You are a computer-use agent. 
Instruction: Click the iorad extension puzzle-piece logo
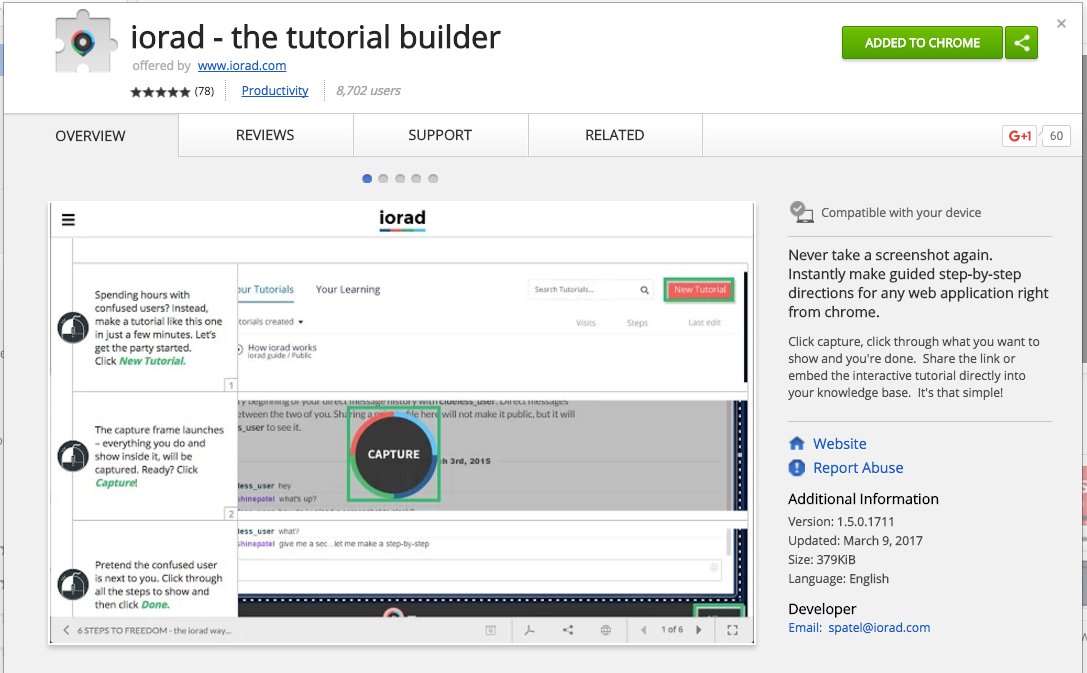84,42
